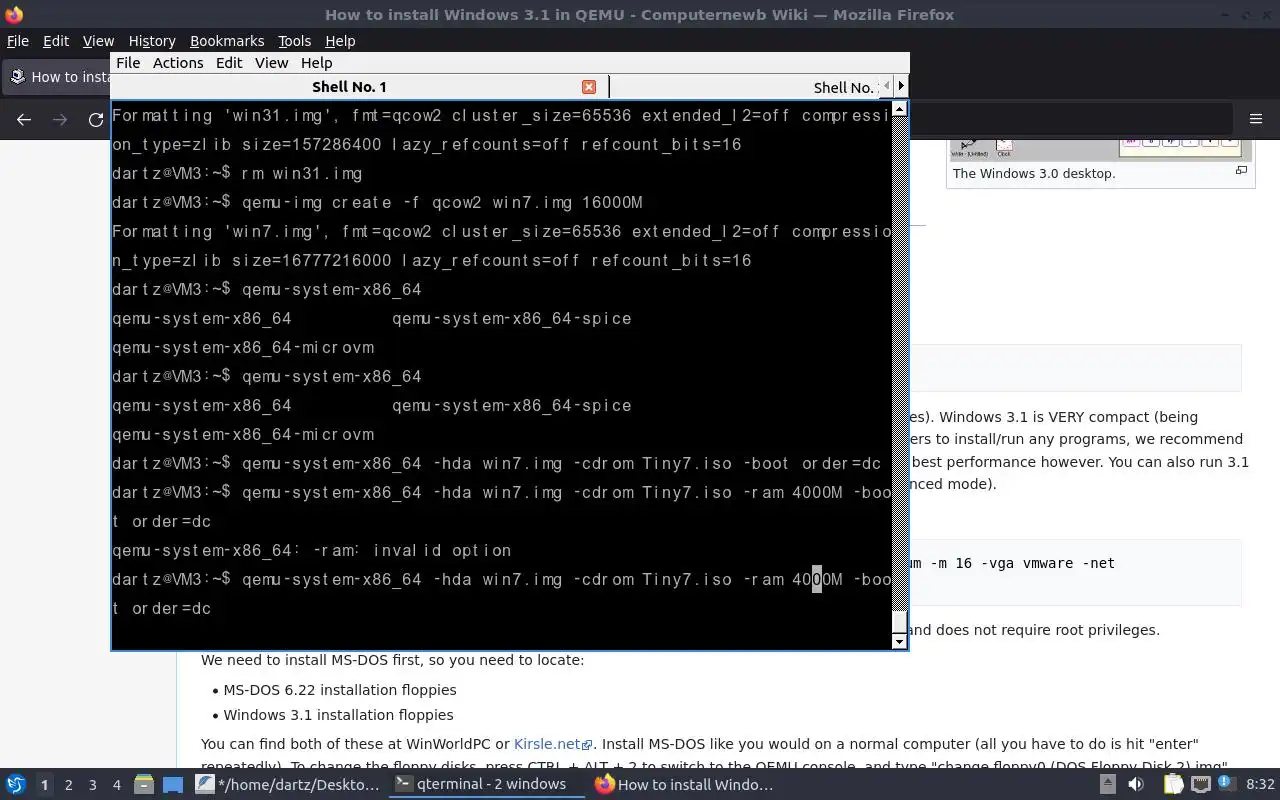Click the volume speaker tray icon
The width and height of the screenshot is (1280, 800).
(1135, 785)
